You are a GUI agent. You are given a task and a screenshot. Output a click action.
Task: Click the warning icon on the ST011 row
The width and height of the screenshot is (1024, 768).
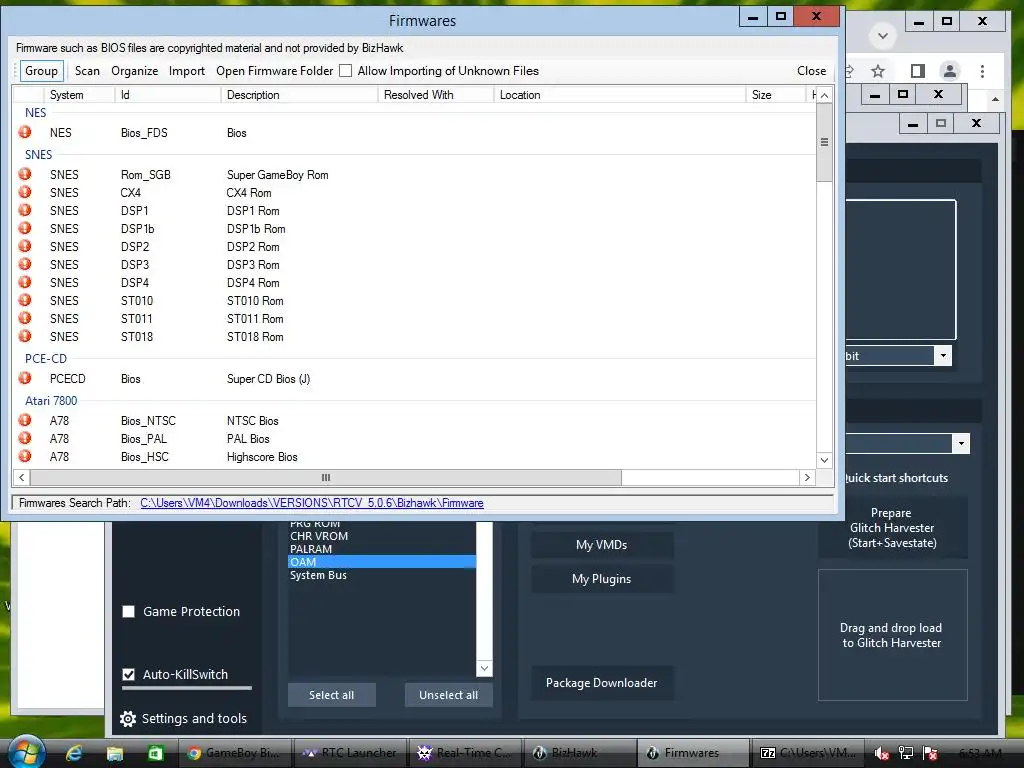click(25, 318)
